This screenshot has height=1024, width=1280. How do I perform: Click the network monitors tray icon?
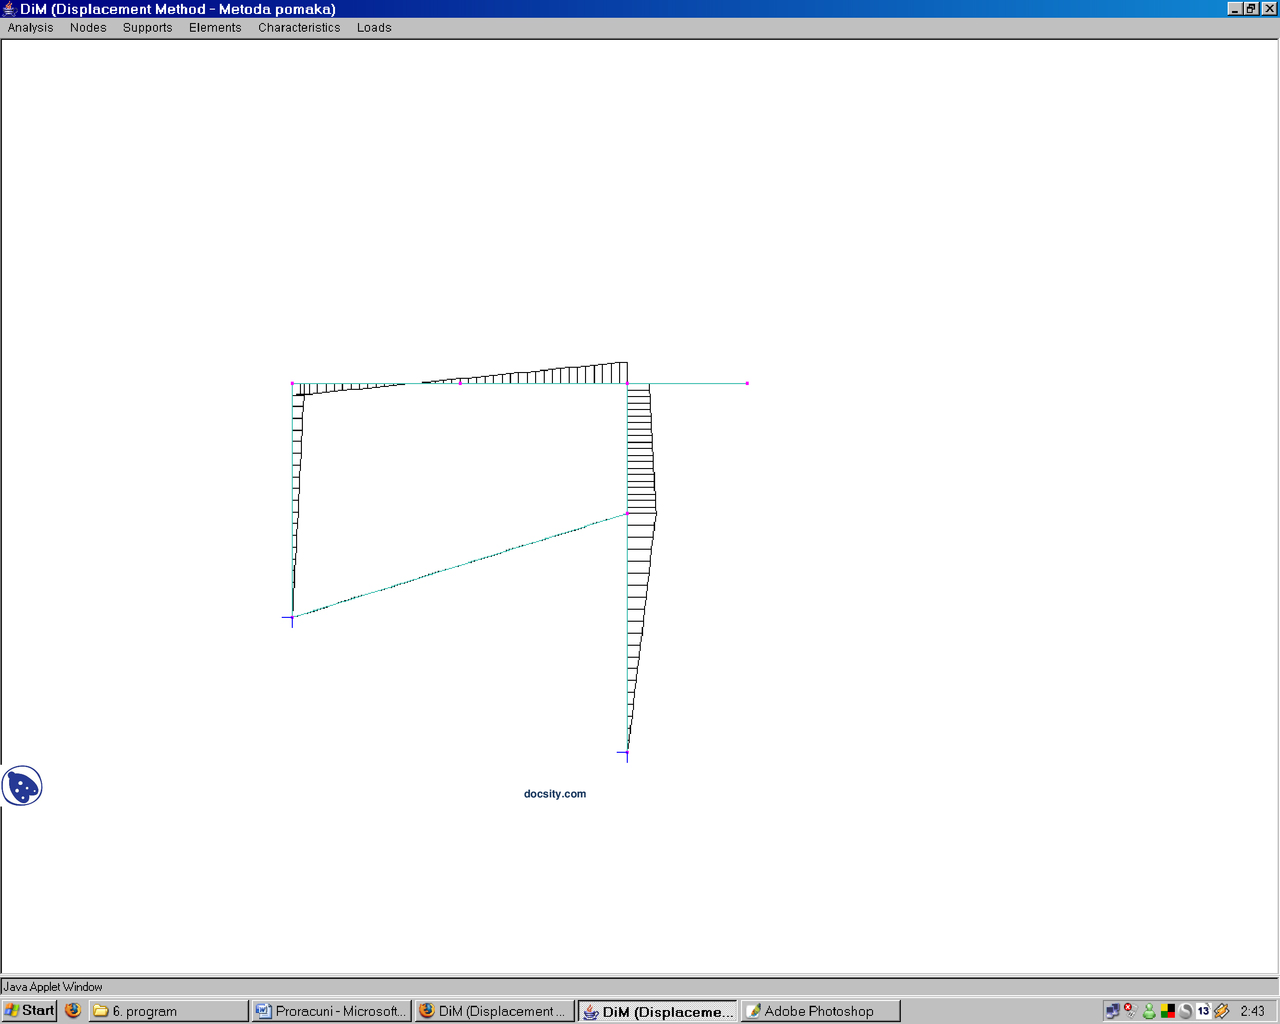(1112, 1011)
